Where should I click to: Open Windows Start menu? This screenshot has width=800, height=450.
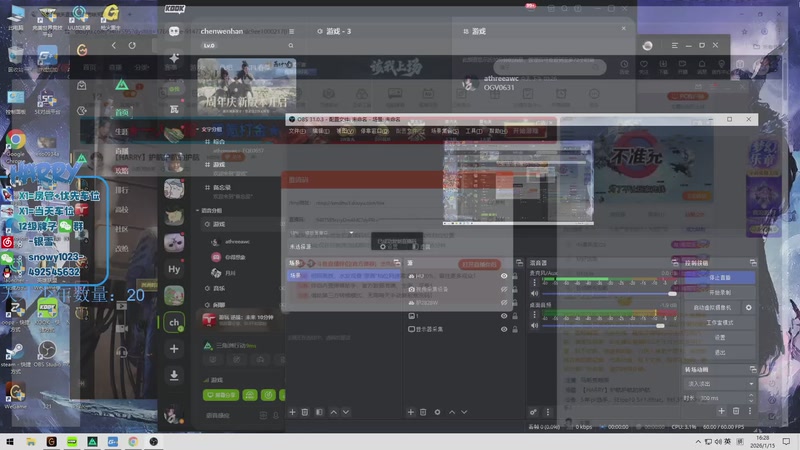point(10,442)
